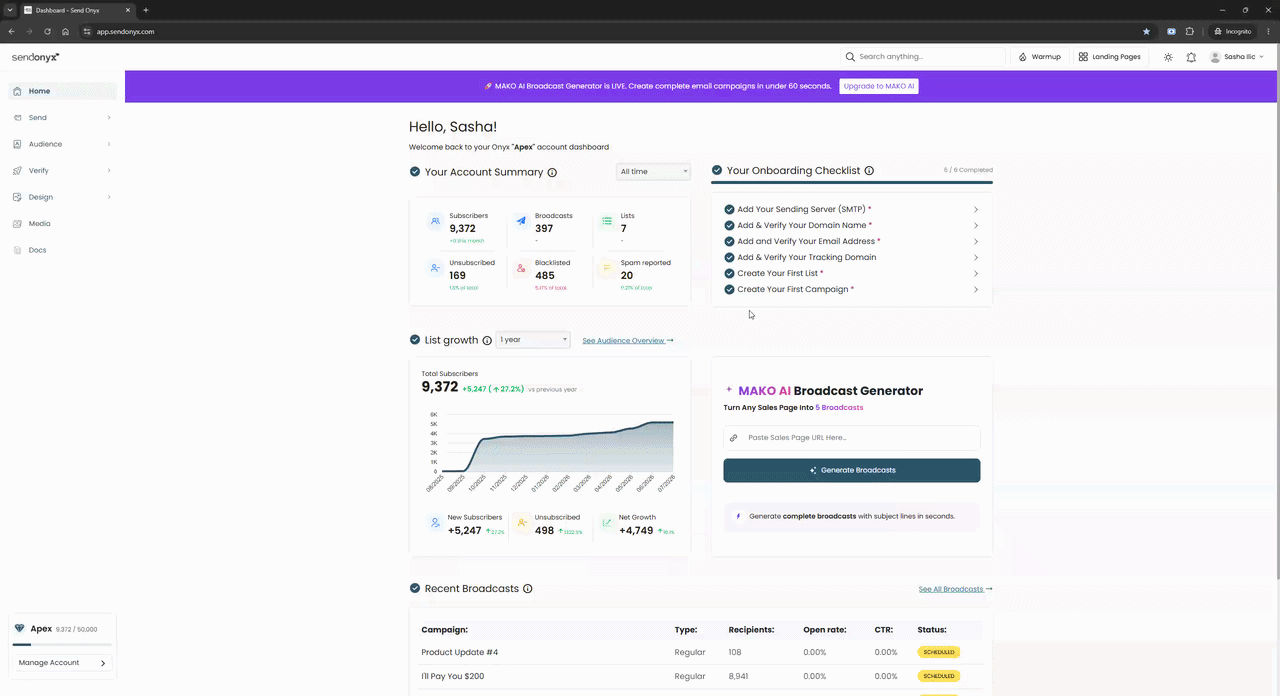1280x696 pixels.
Task: Open the notifications bell icon
Action: [1191, 57]
